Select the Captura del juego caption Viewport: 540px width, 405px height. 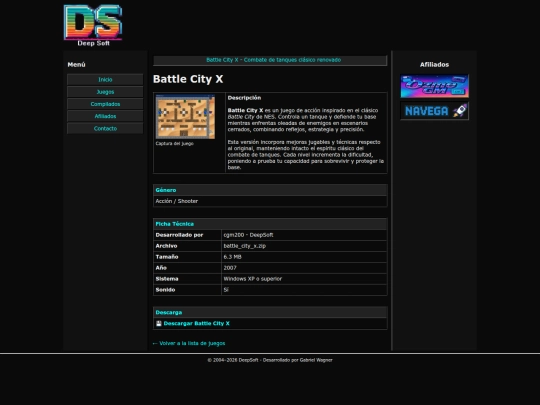click(175, 144)
